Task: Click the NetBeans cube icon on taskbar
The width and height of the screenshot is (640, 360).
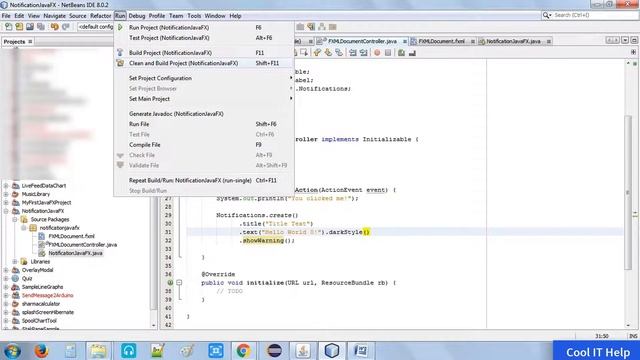Action: pos(332,351)
